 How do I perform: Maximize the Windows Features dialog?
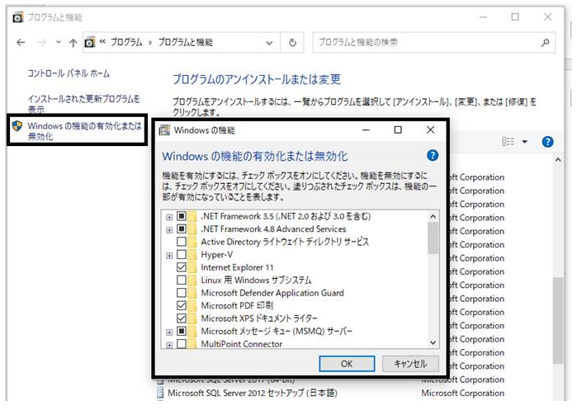pos(398,130)
